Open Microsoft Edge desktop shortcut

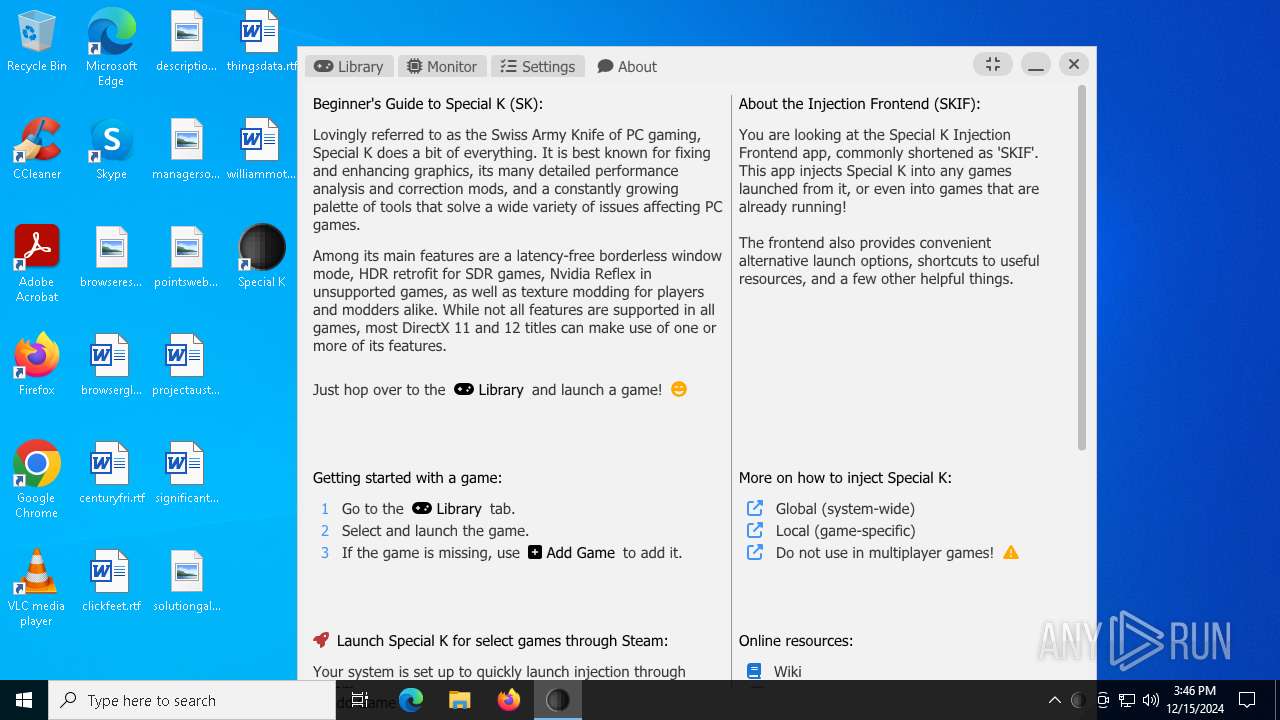[111, 48]
